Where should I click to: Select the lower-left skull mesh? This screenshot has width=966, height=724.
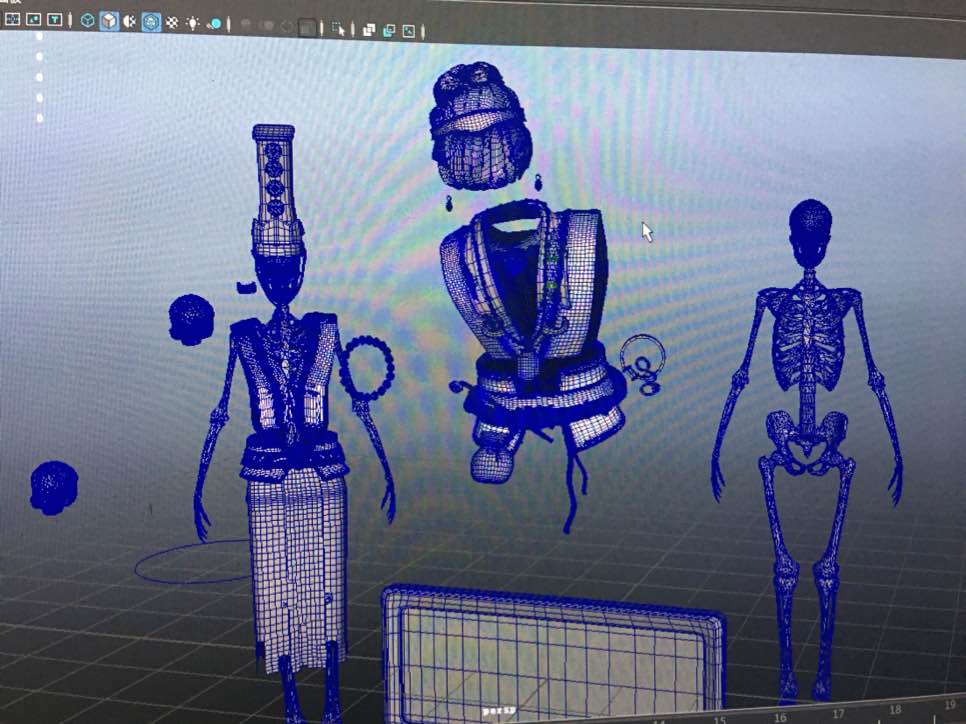[54, 488]
